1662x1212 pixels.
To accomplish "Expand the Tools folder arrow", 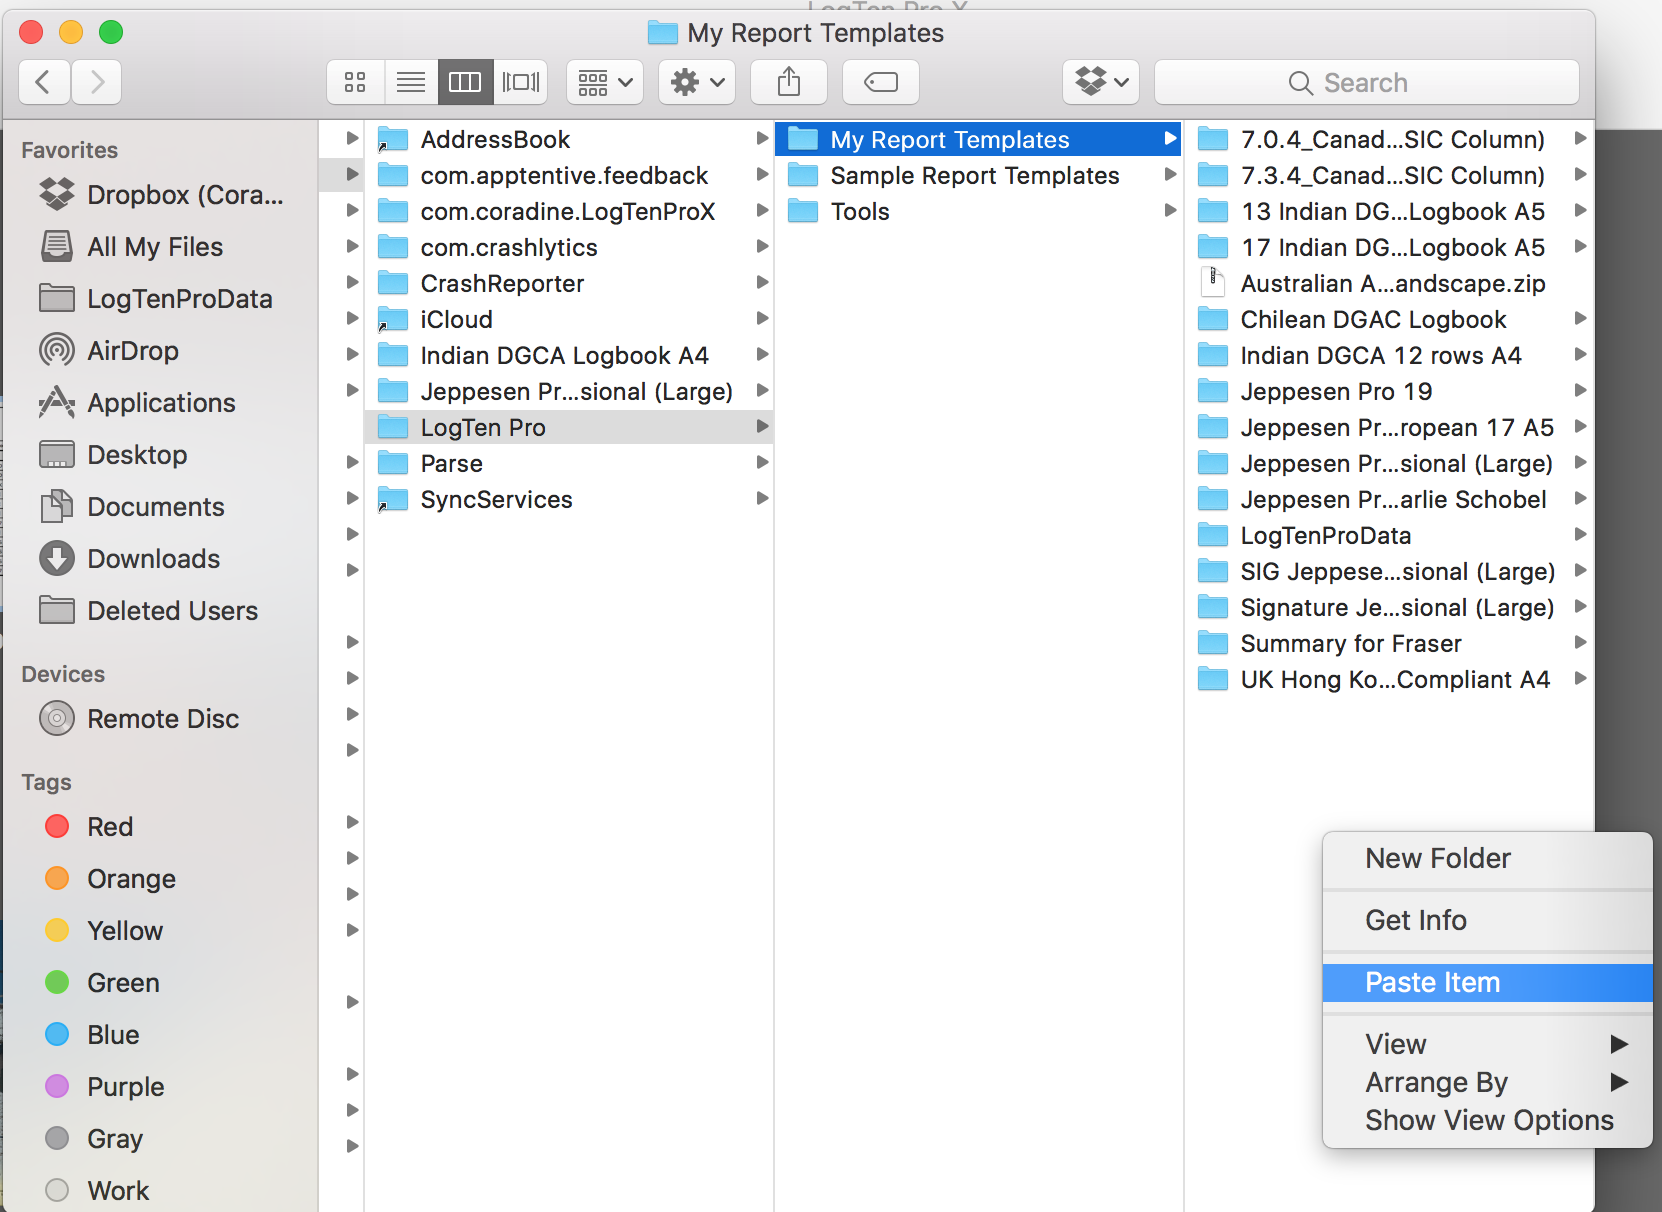I will click(x=1170, y=210).
